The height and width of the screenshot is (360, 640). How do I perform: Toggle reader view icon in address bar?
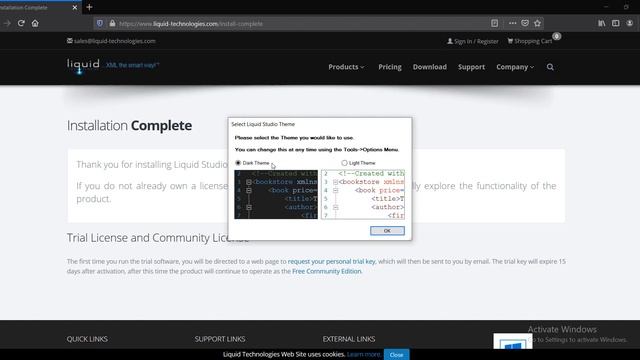coord(494,23)
